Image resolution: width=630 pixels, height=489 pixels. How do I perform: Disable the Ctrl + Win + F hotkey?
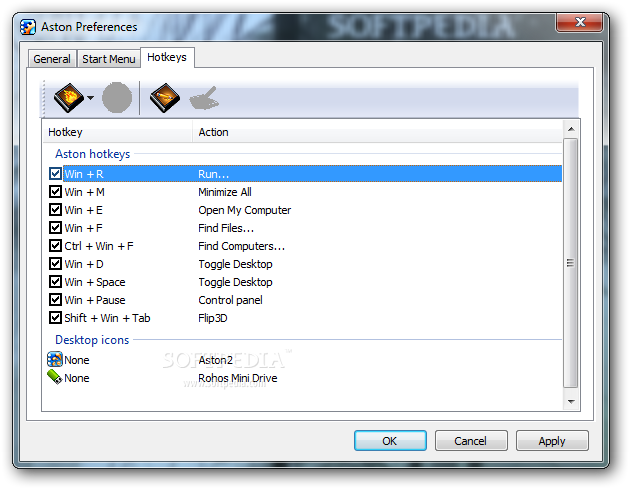point(55,246)
